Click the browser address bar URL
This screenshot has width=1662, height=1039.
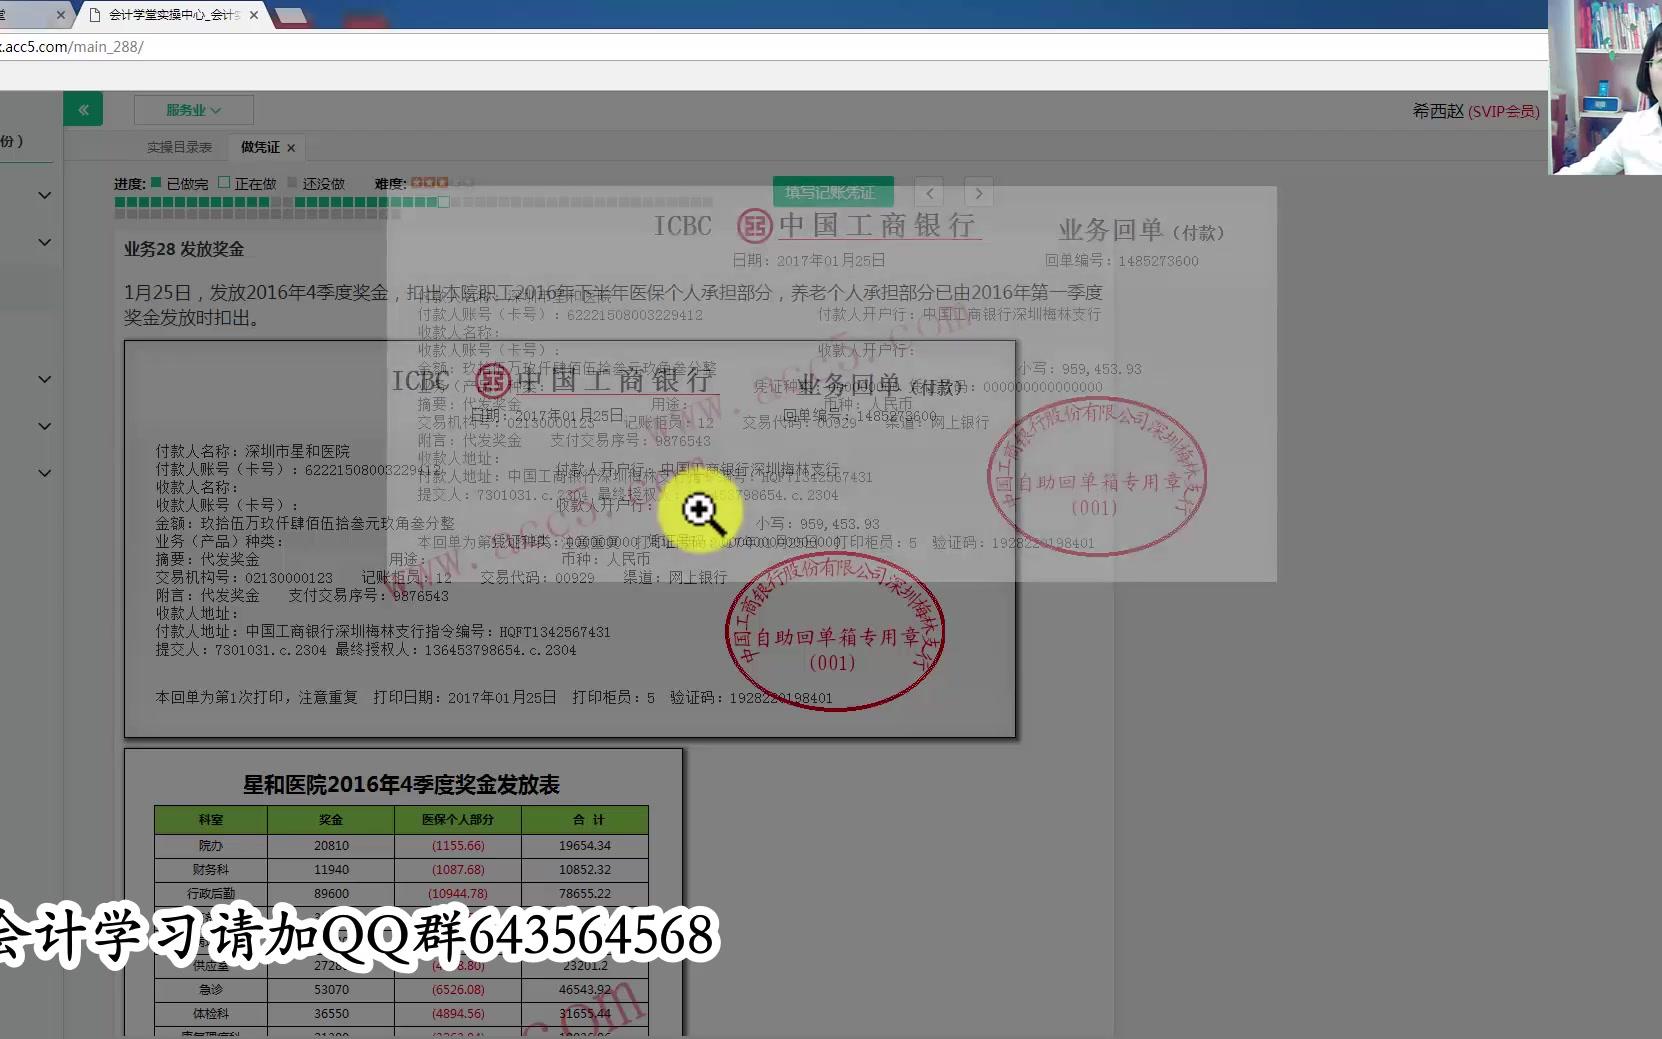tap(72, 46)
